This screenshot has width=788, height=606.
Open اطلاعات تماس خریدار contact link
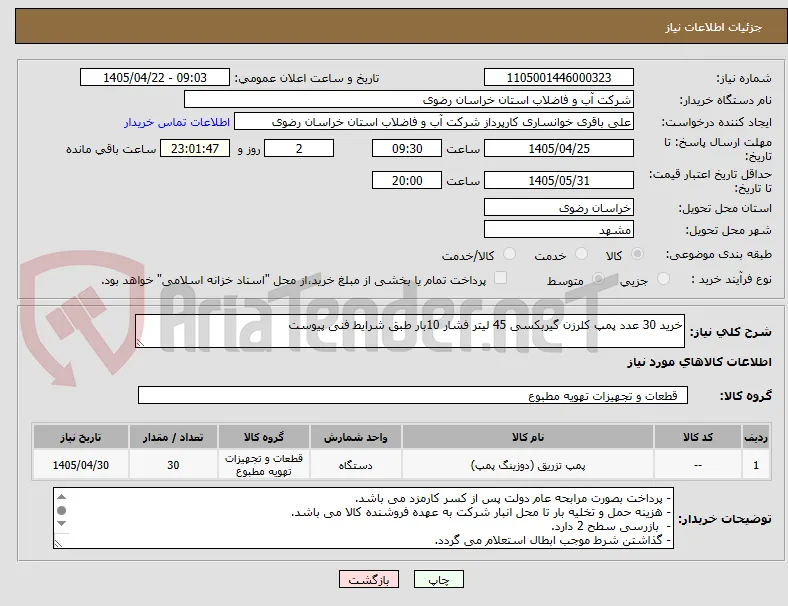(x=177, y=122)
